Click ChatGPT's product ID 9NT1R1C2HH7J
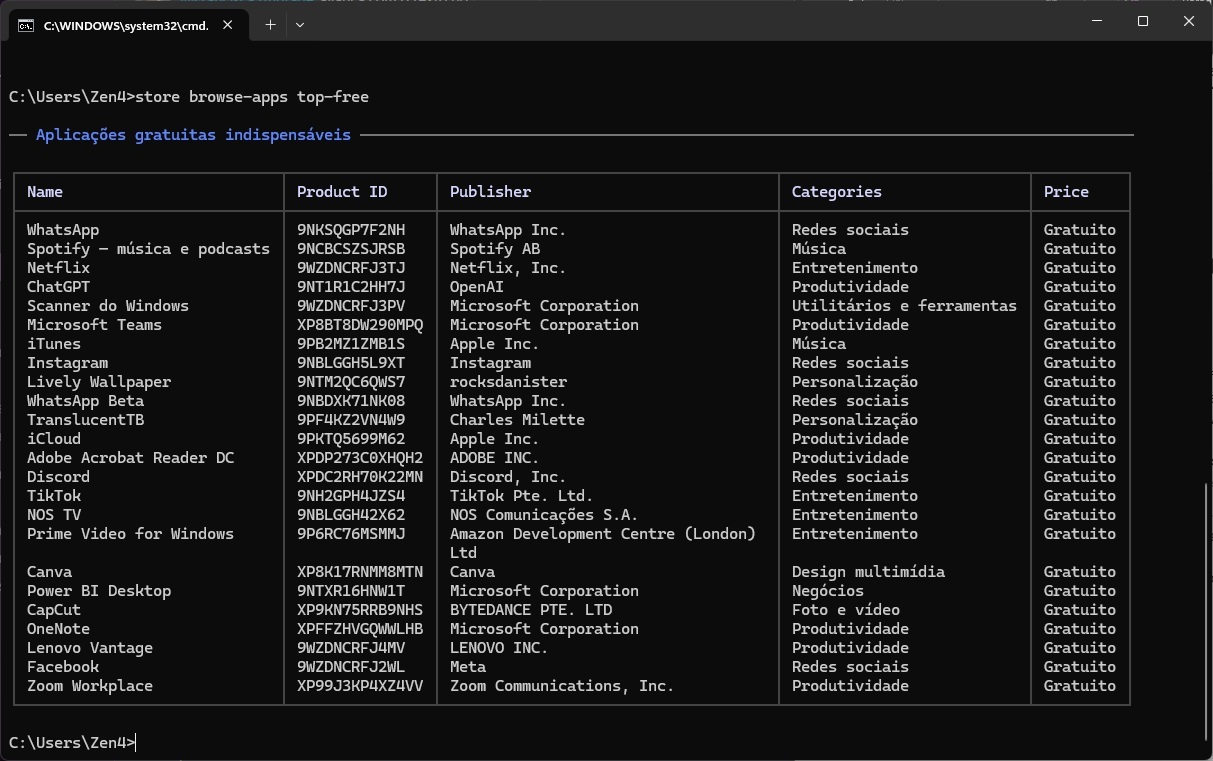This screenshot has height=761, width=1213. coord(351,287)
